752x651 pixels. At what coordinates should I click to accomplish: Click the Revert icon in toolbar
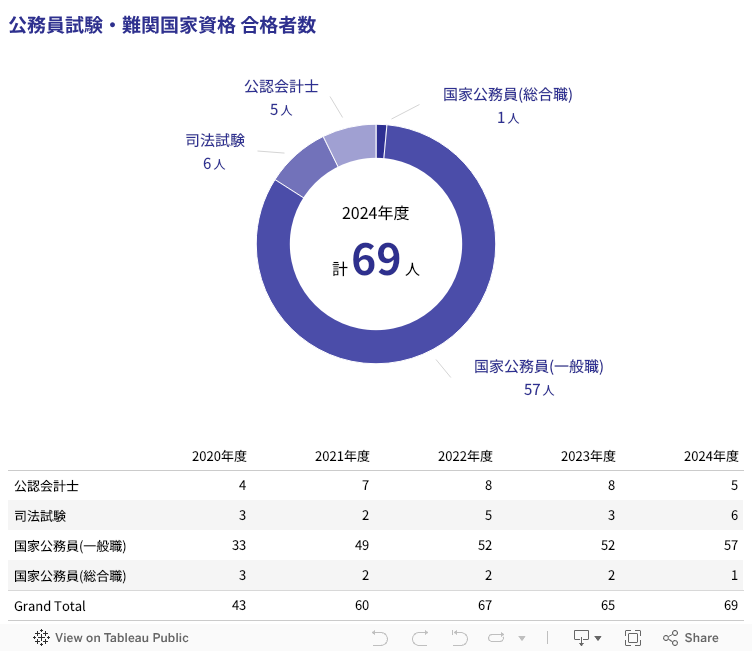[x=459, y=637]
